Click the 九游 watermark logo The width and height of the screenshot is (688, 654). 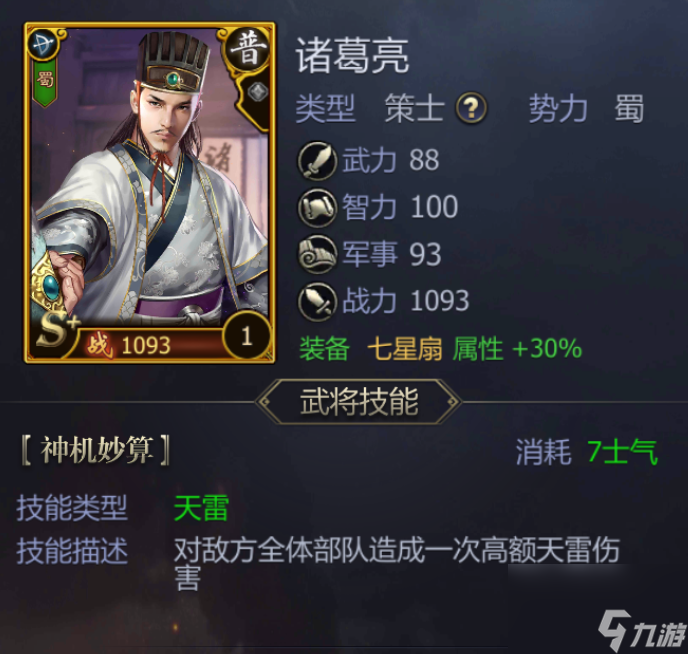641,630
